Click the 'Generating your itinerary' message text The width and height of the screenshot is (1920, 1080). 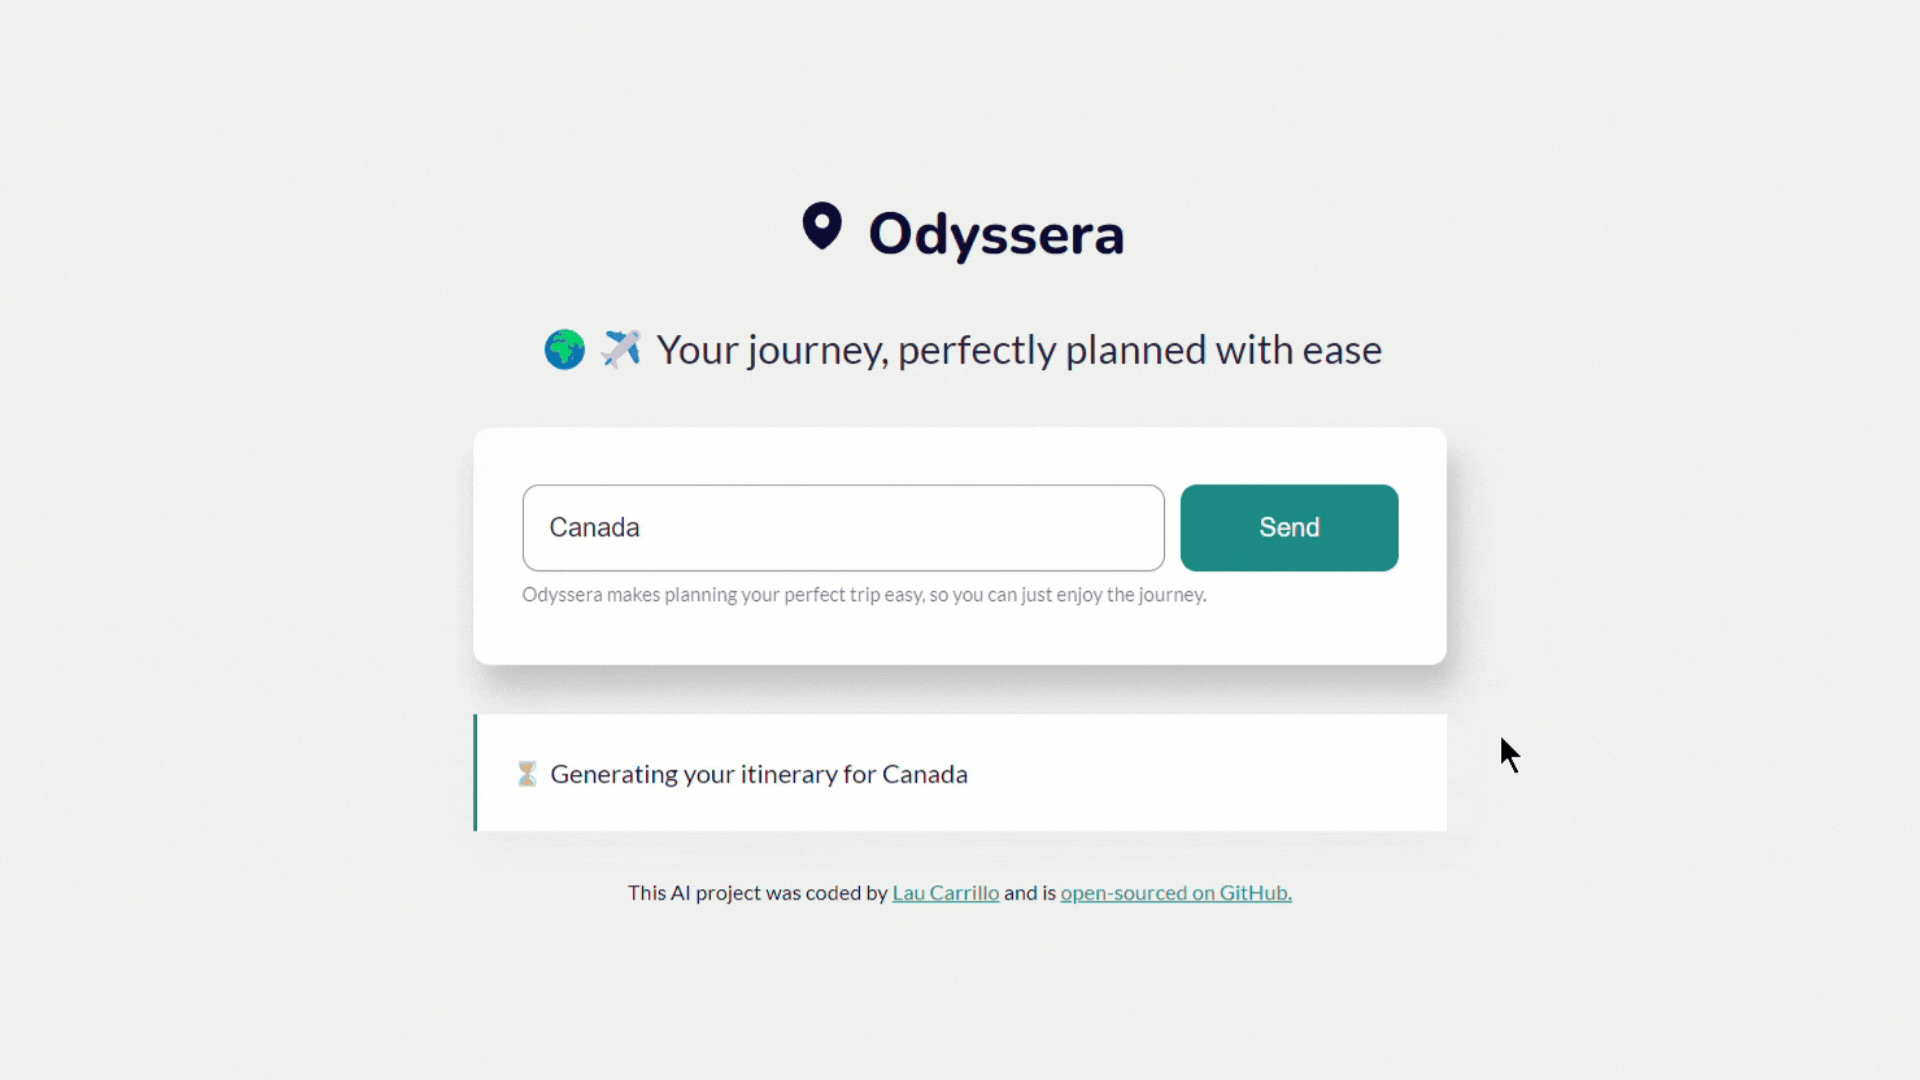point(758,774)
